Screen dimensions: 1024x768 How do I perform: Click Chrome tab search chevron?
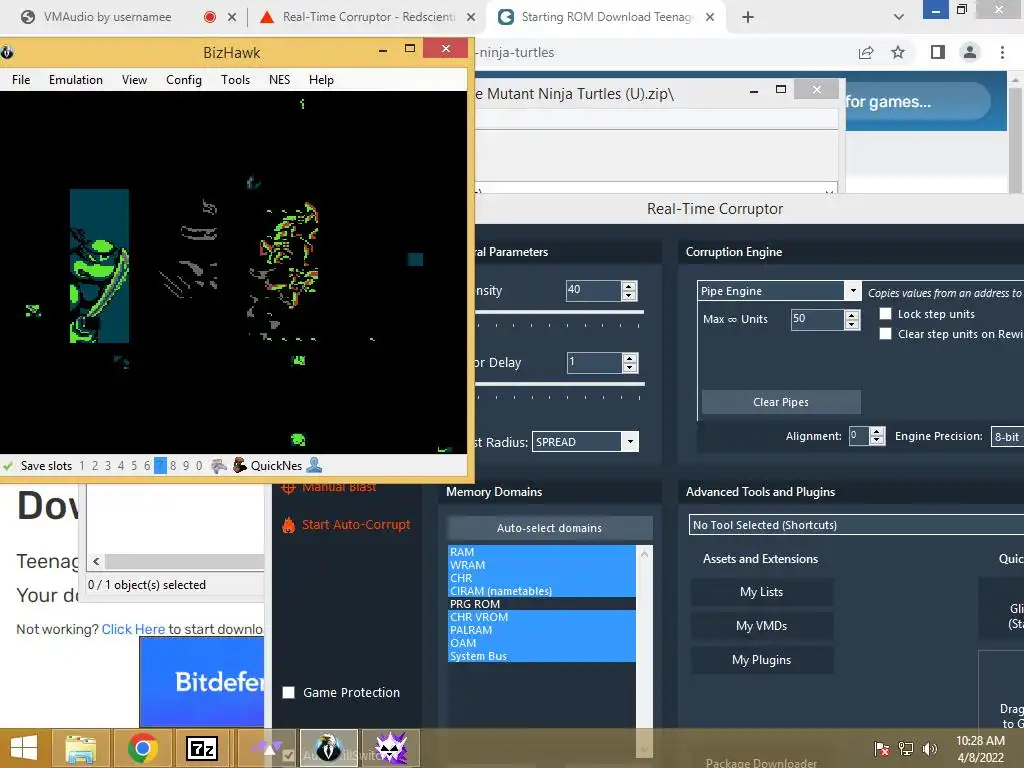899,17
